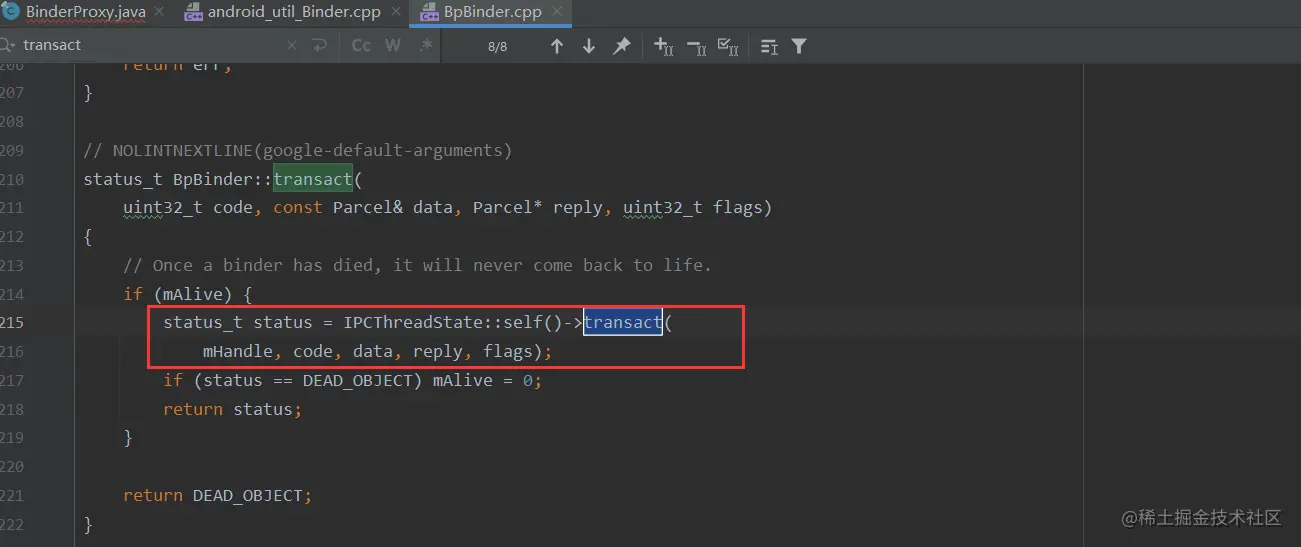Viewport: 1301px width, 547px height.
Task: Click 'DEAD_OBJECT' on line 221
Action: click(247, 496)
